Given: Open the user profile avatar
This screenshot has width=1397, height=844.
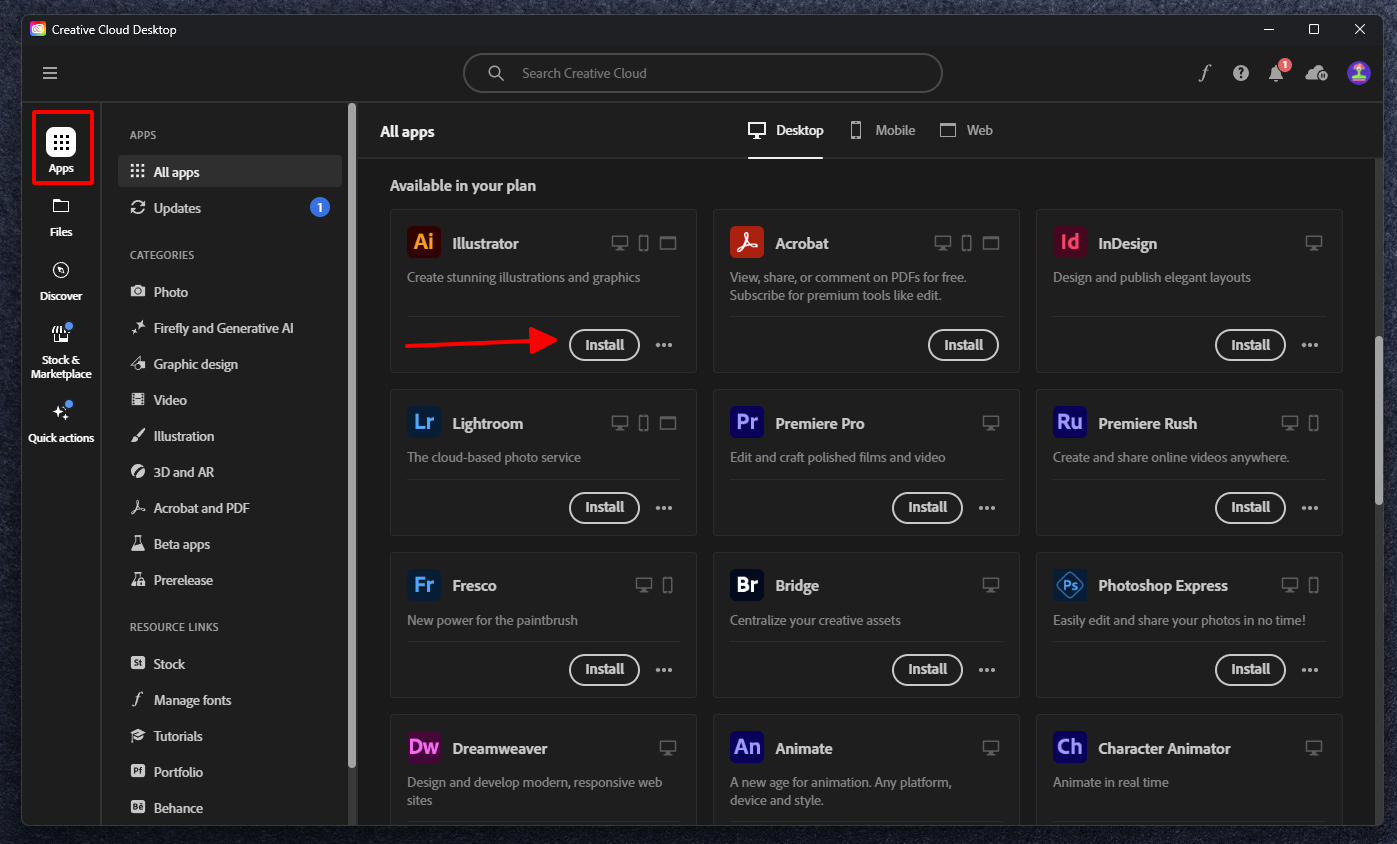Looking at the screenshot, I should (x=1358, y=73).
